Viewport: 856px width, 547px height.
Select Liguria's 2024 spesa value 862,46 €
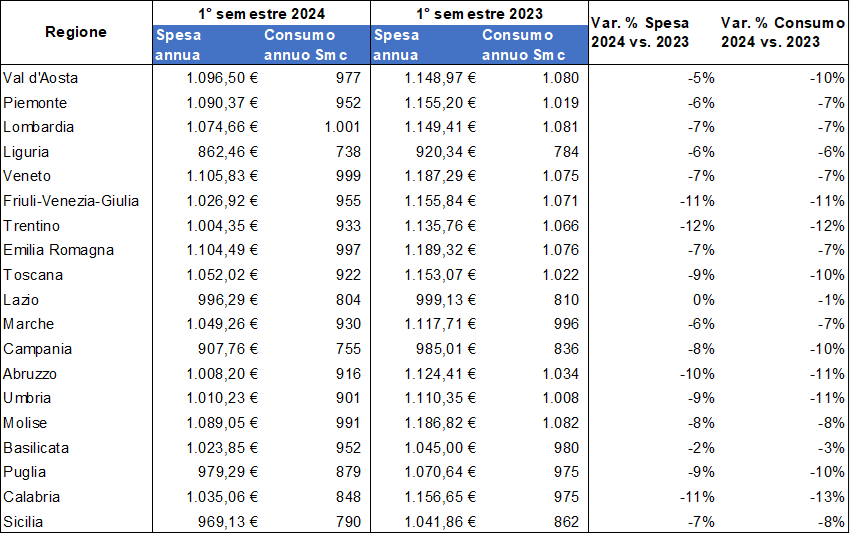223,152
